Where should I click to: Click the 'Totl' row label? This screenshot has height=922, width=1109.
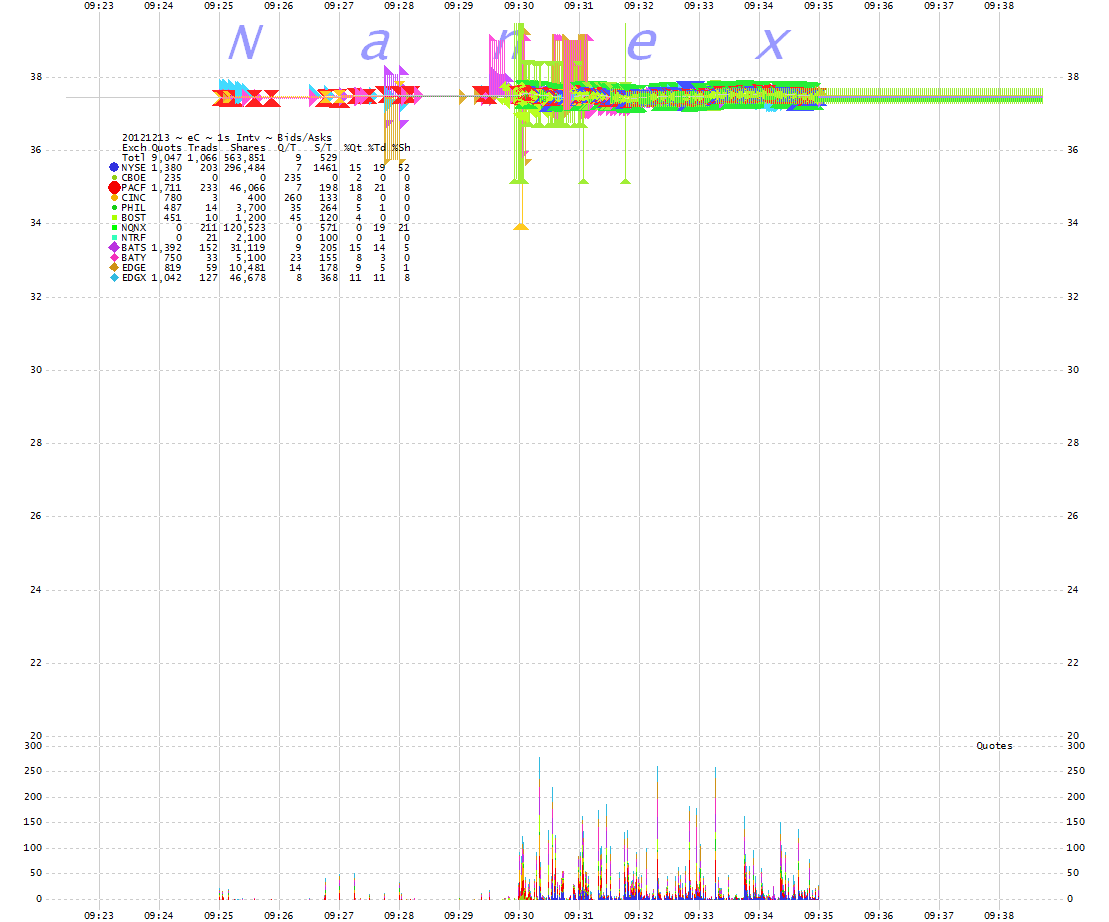point(134,158)
